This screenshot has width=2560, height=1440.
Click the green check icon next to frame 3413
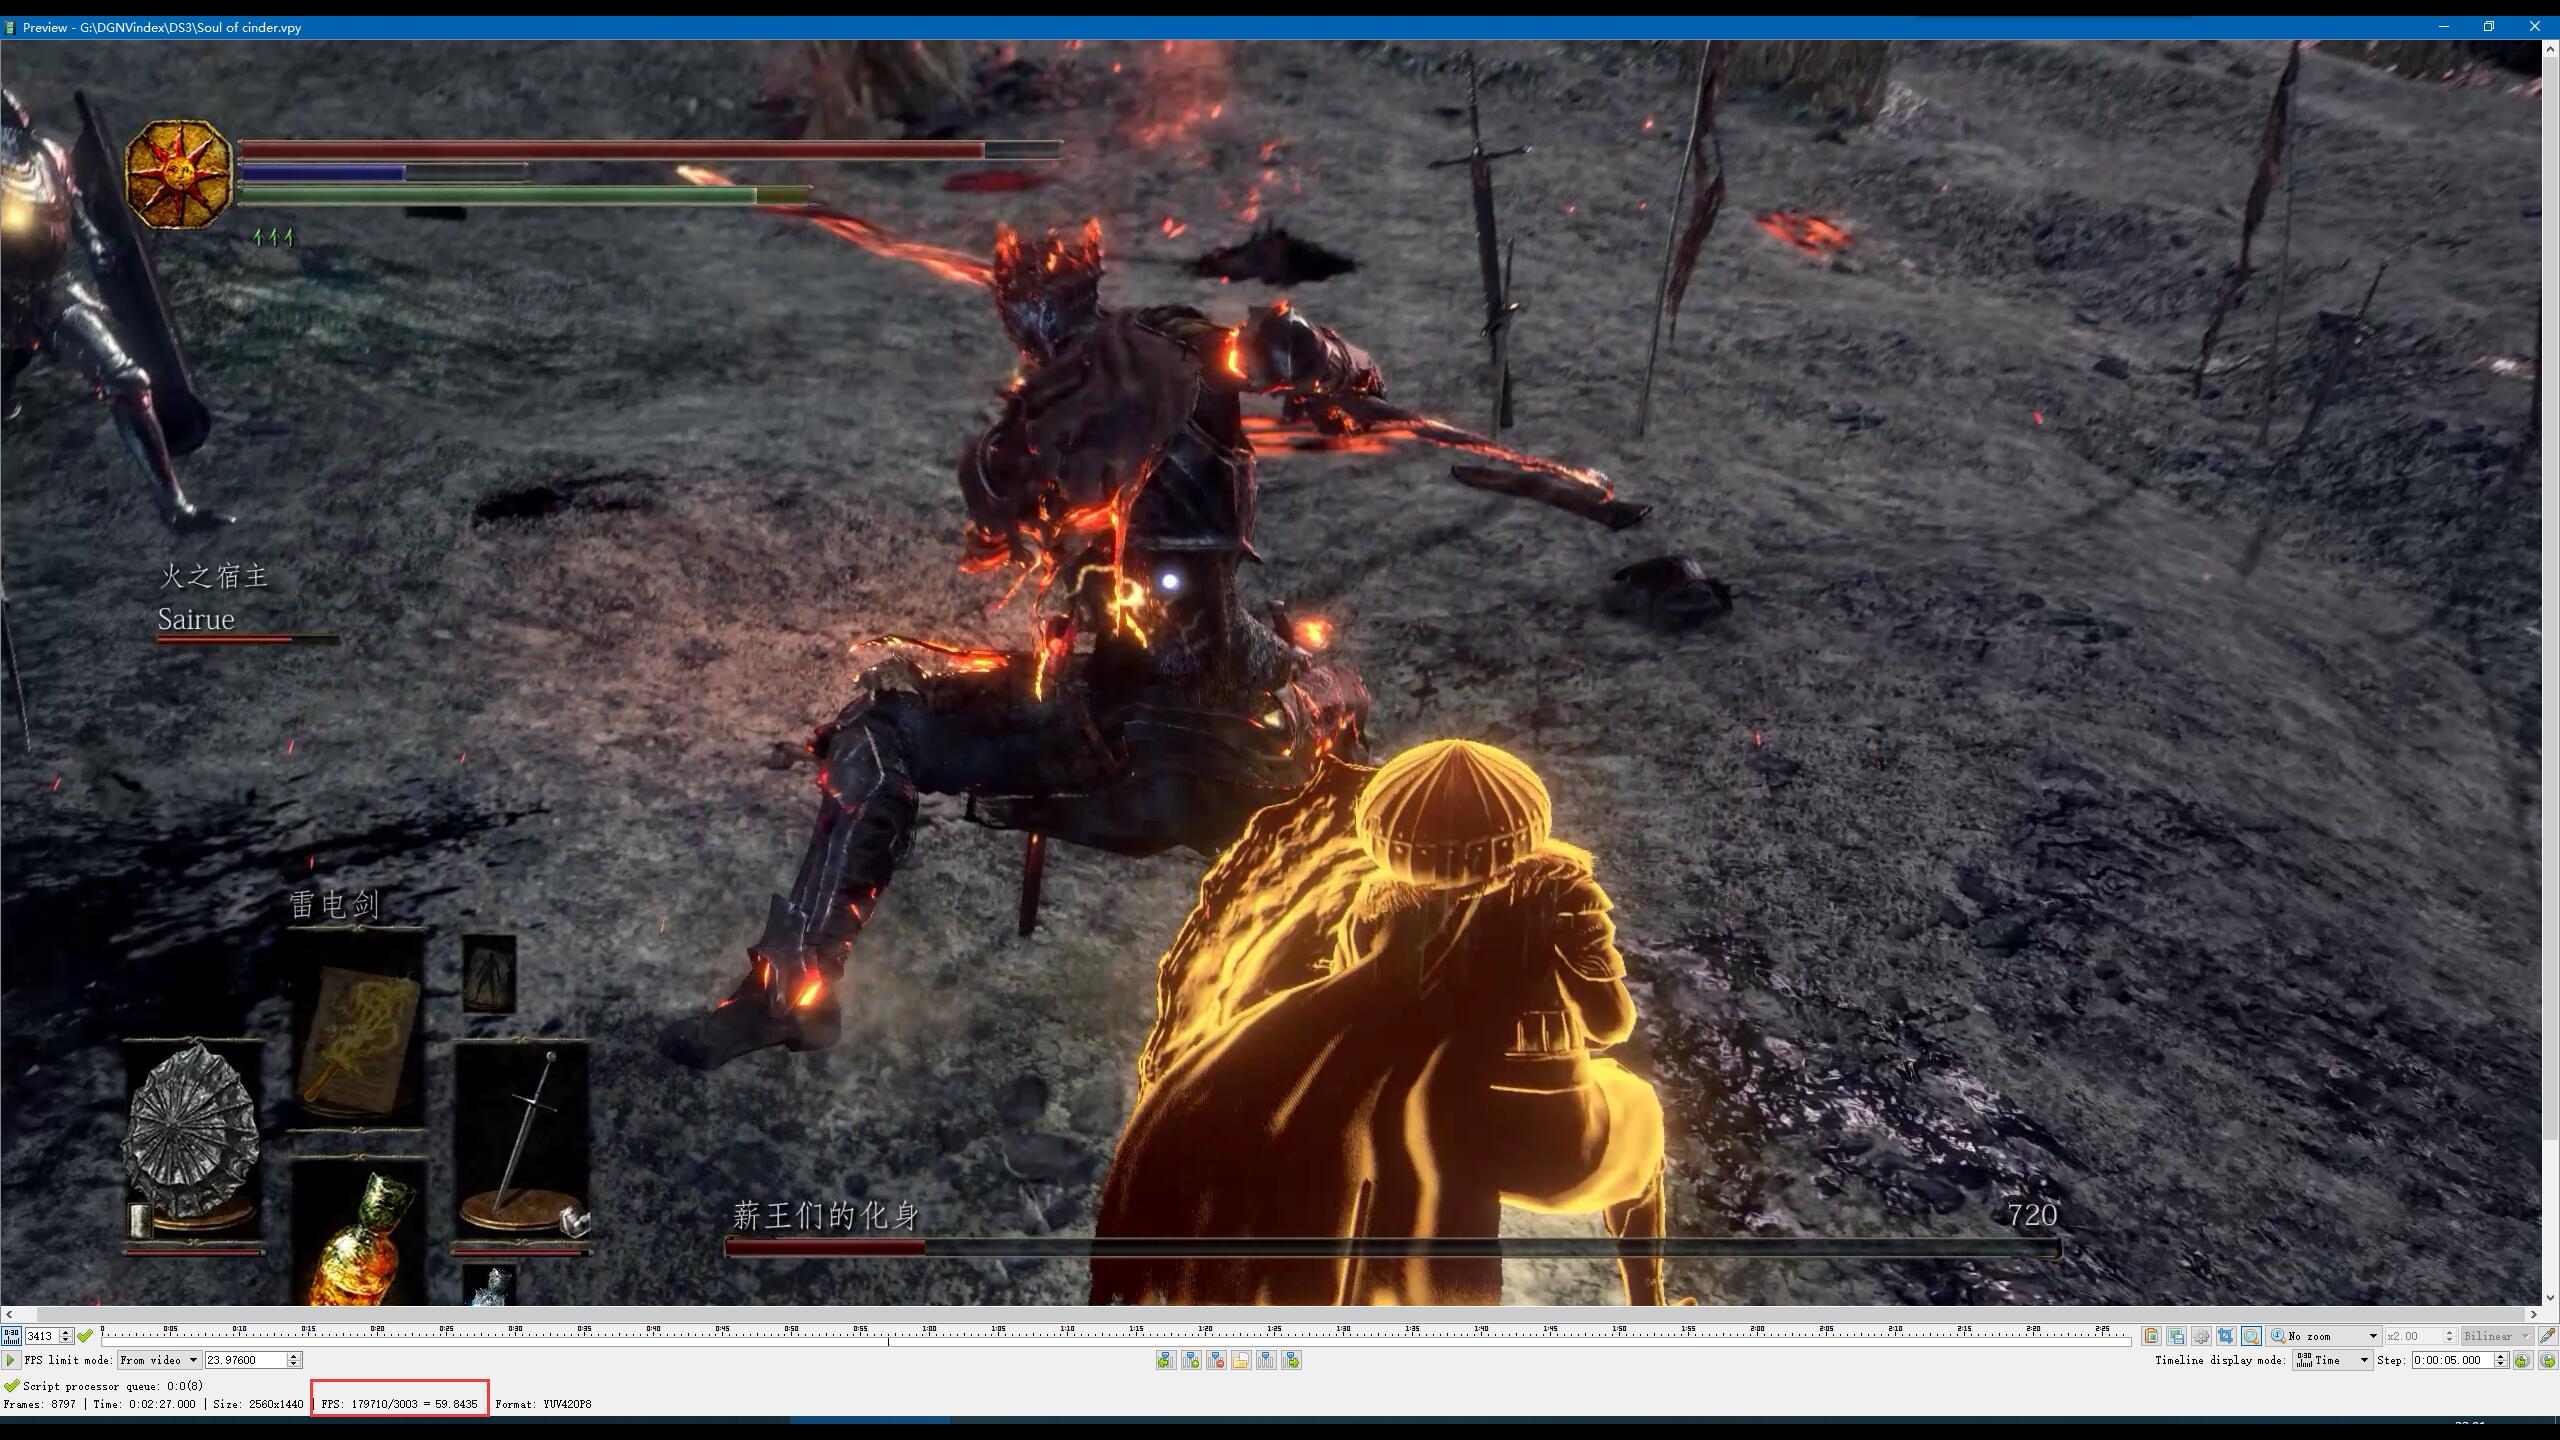click(x=85, y=1336)
